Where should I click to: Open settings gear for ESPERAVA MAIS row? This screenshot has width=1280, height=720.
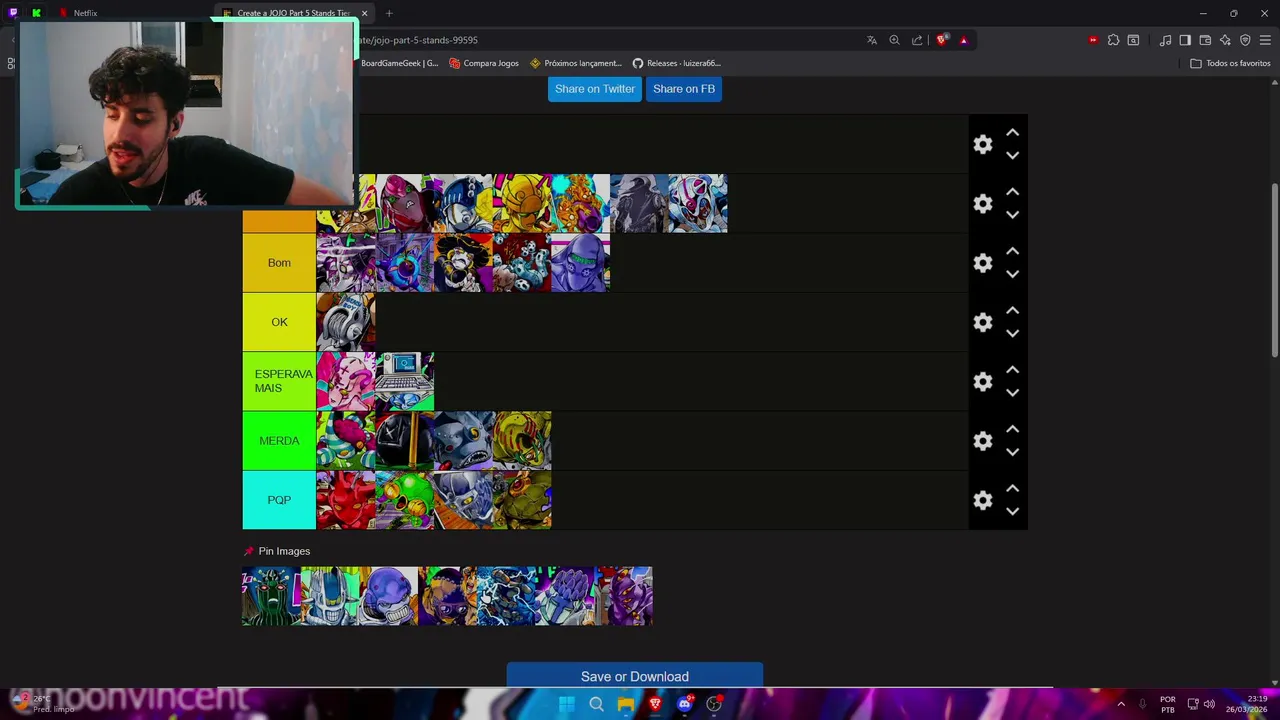983,381
